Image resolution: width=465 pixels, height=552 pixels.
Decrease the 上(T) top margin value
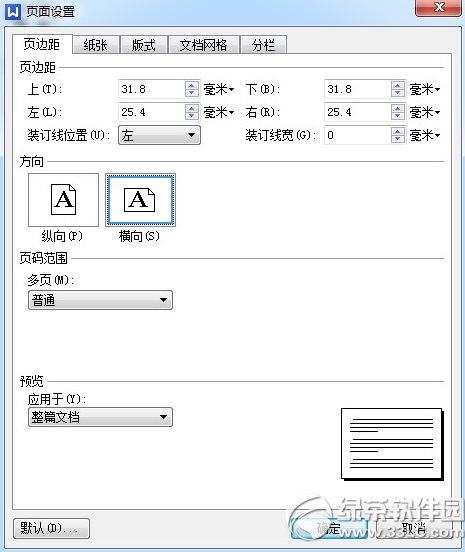point(191,93)
